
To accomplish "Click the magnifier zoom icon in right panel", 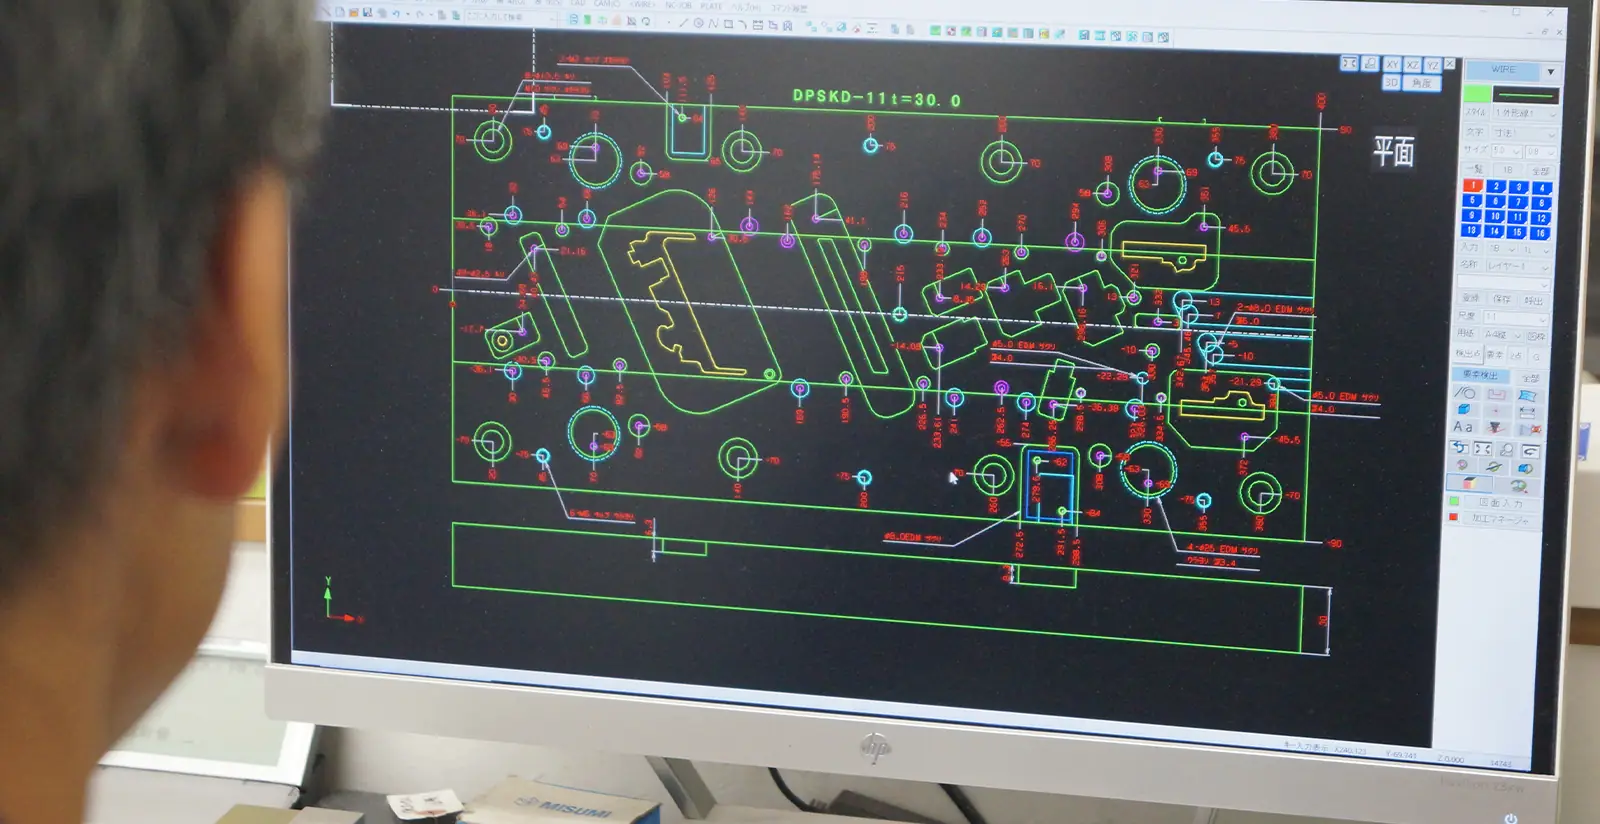I will (x=1506, y=449).
